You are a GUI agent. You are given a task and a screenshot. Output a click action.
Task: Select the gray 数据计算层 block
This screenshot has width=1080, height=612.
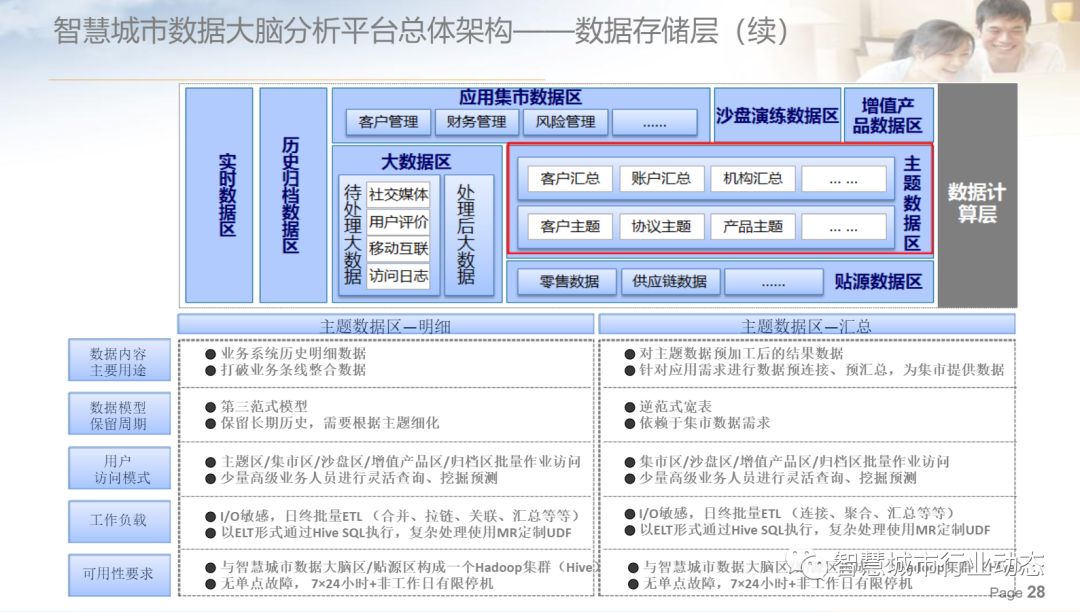[977, 196]
